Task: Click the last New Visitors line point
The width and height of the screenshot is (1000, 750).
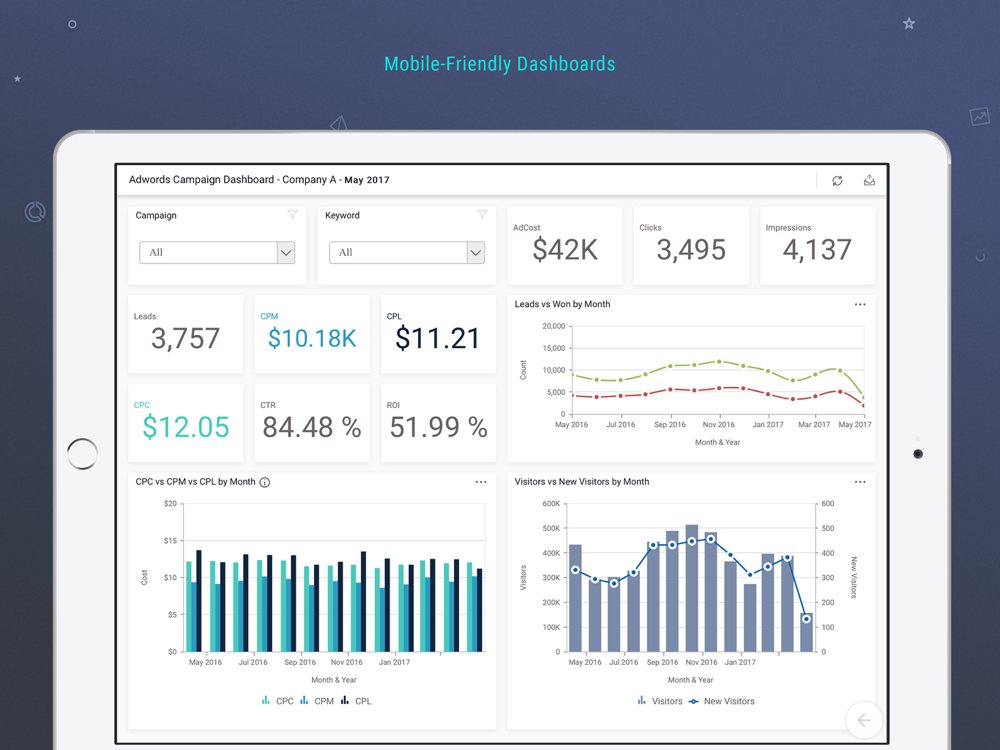Action: point(806,619)
